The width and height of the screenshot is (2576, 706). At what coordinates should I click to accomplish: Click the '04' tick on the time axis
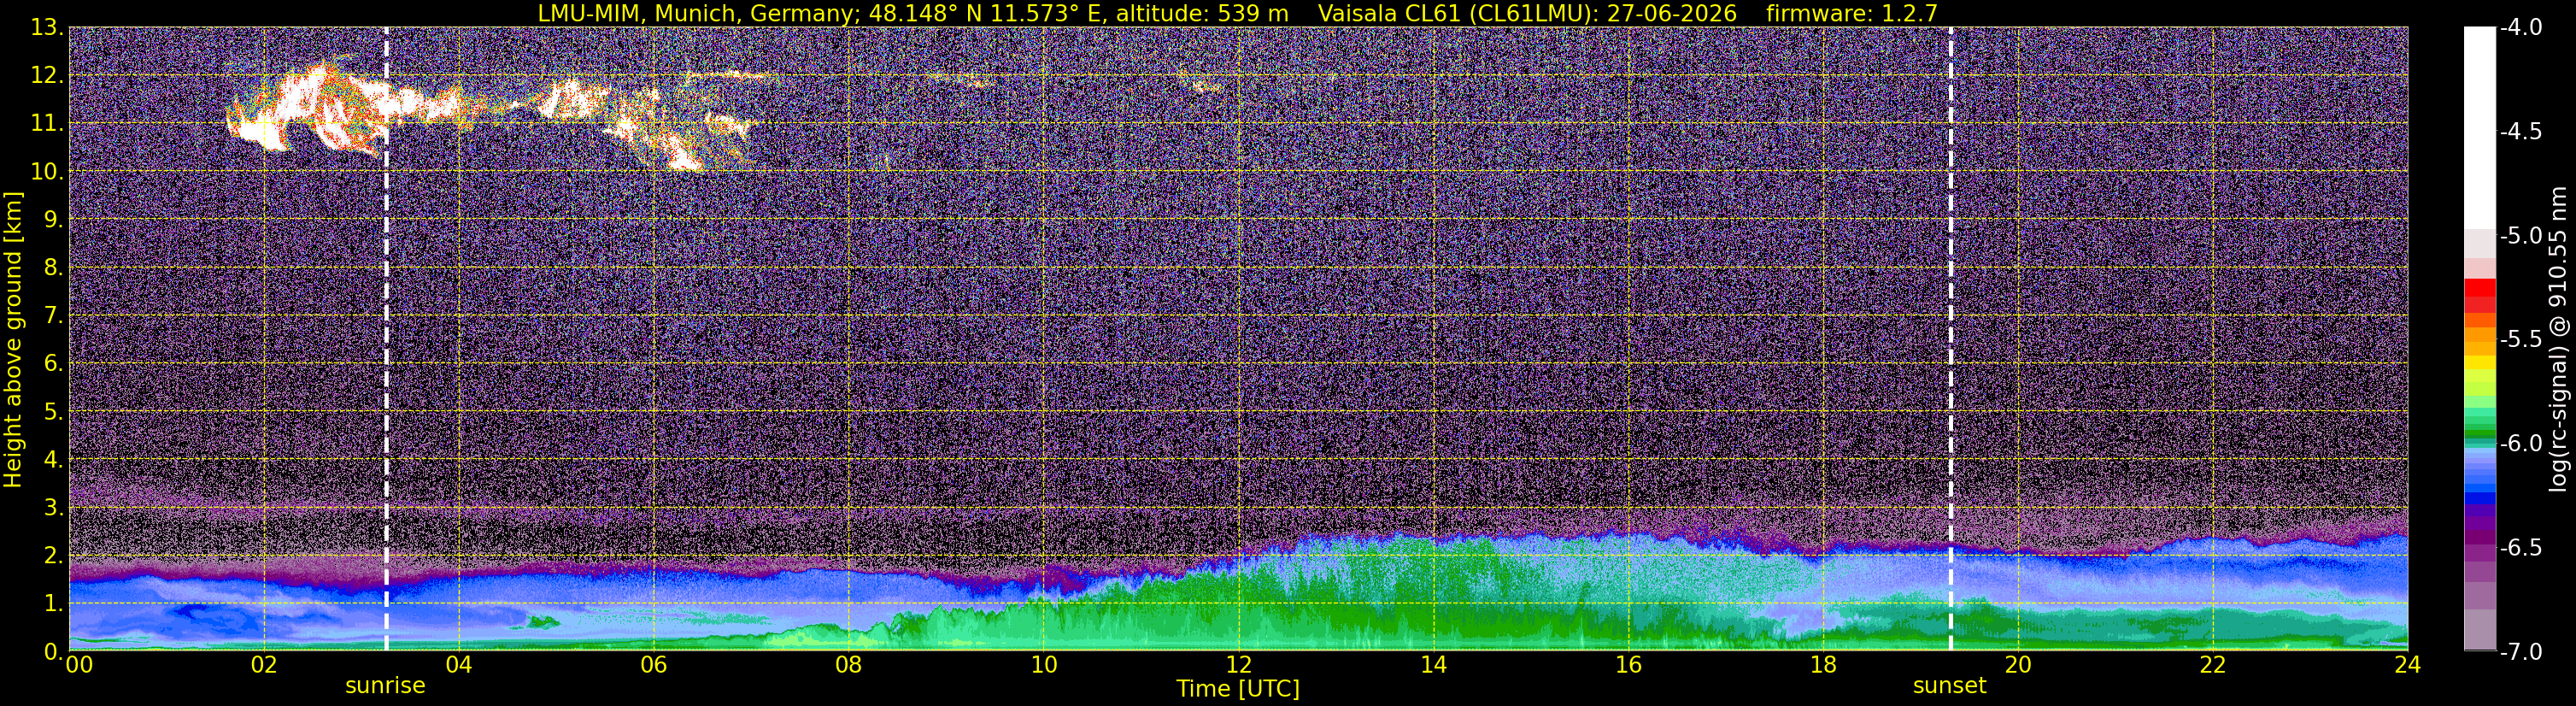click(x=458, y=665)
